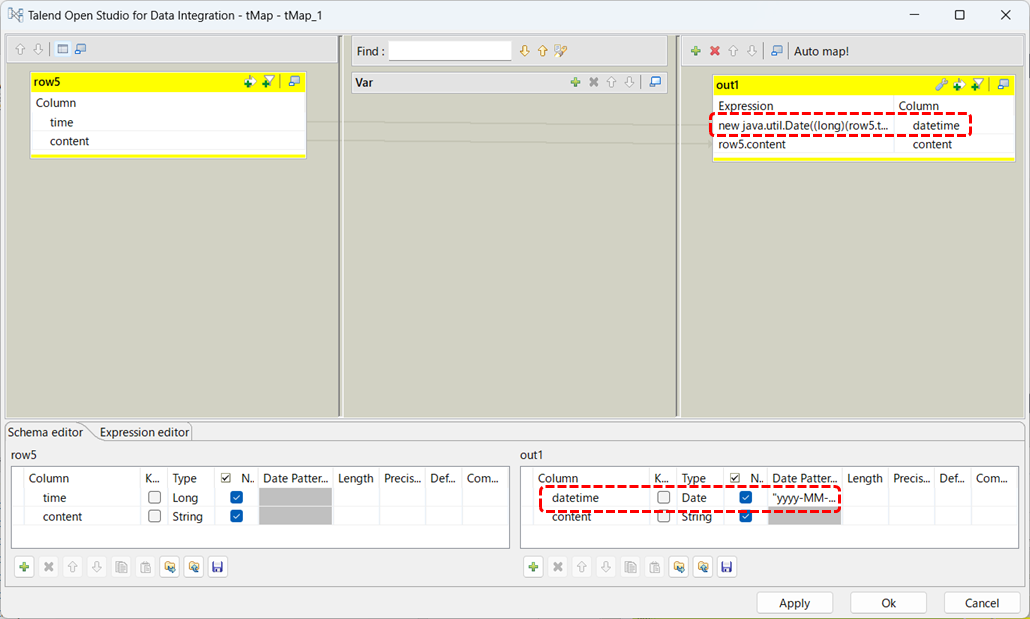Add column to out1 schema

tap(533, 566)
